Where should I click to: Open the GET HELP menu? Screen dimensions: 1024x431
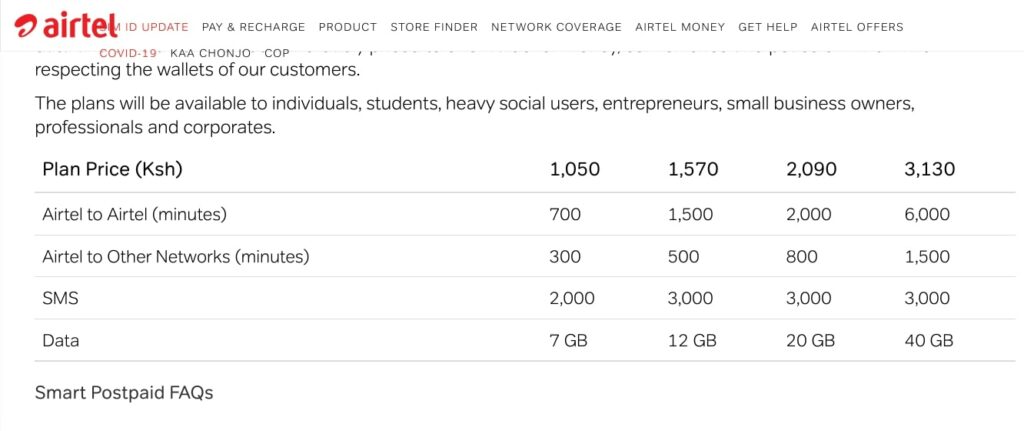(768, 27)
